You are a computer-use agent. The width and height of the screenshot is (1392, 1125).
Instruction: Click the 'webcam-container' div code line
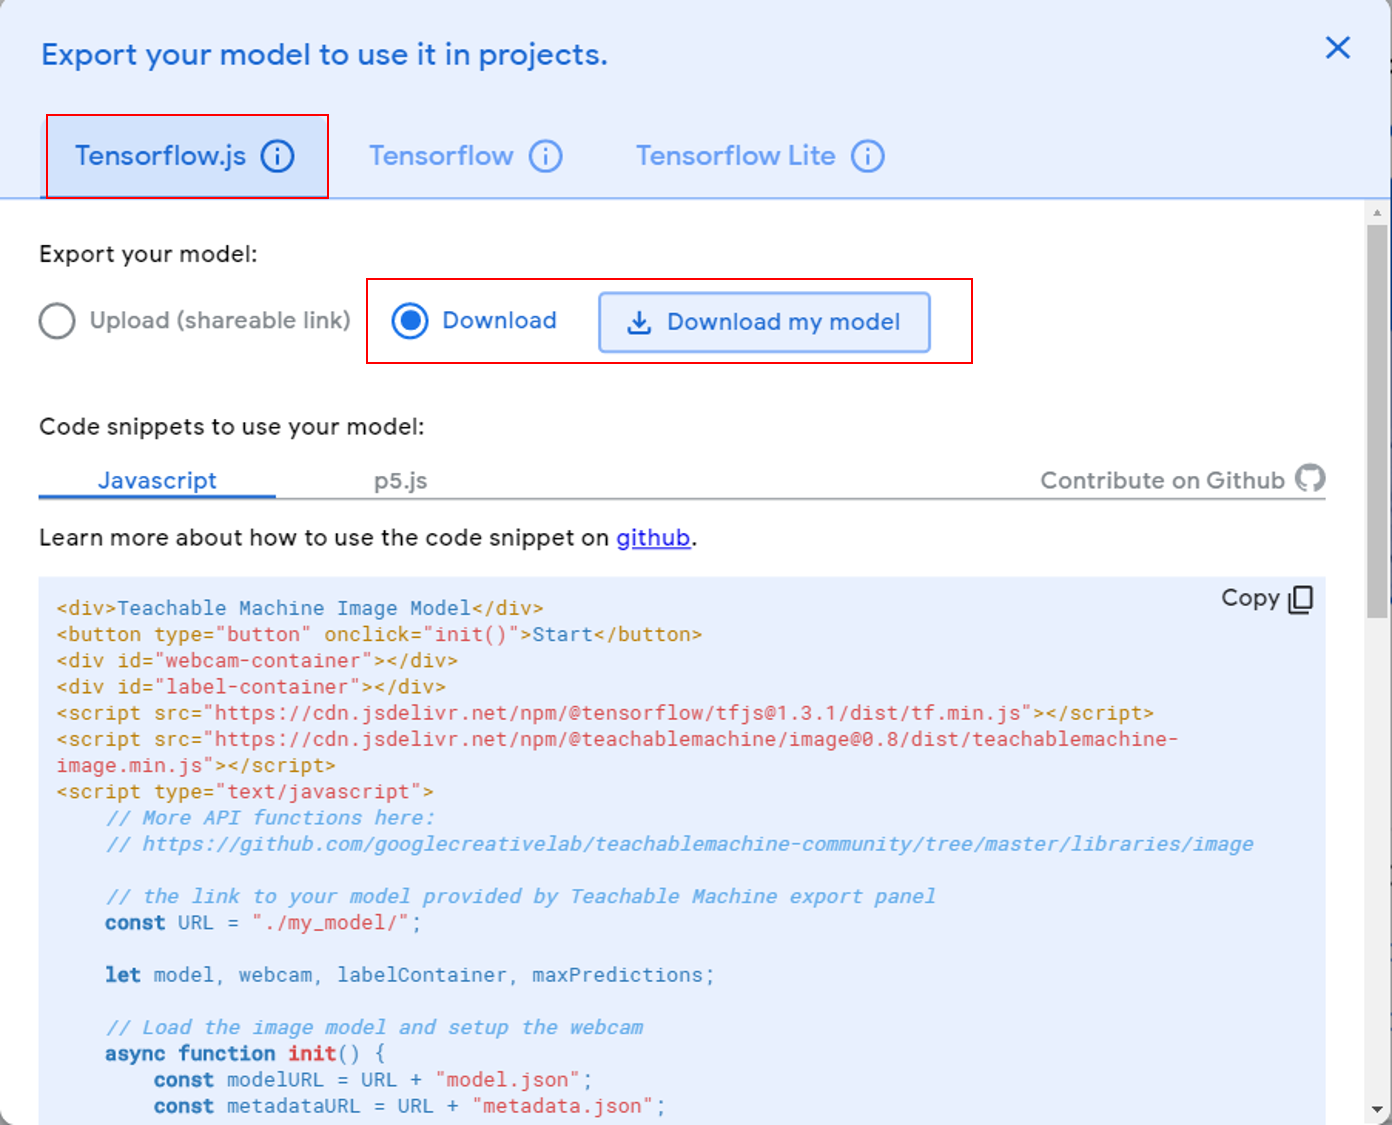coord(257,661)
